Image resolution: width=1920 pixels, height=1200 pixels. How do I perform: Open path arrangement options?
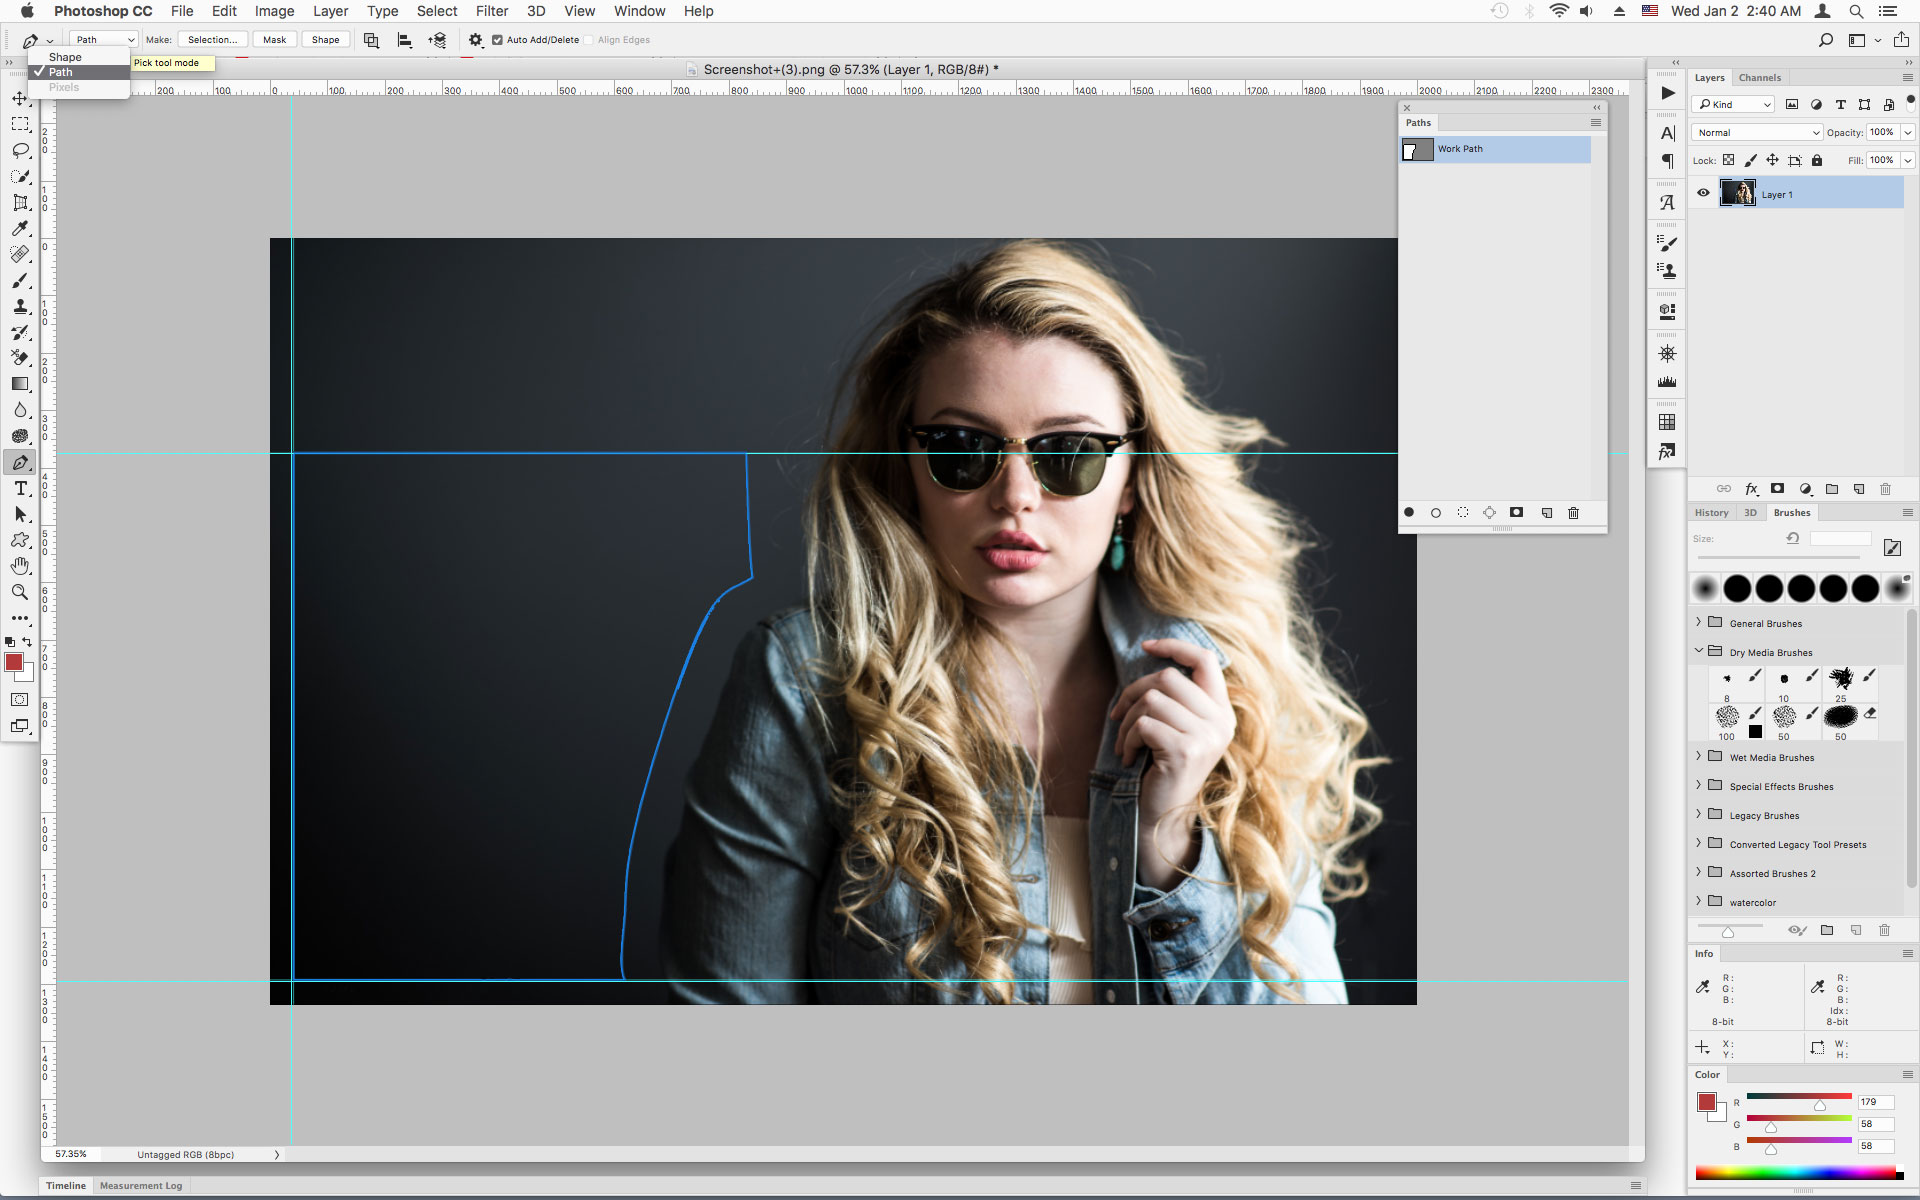click(x=437, y=40)
